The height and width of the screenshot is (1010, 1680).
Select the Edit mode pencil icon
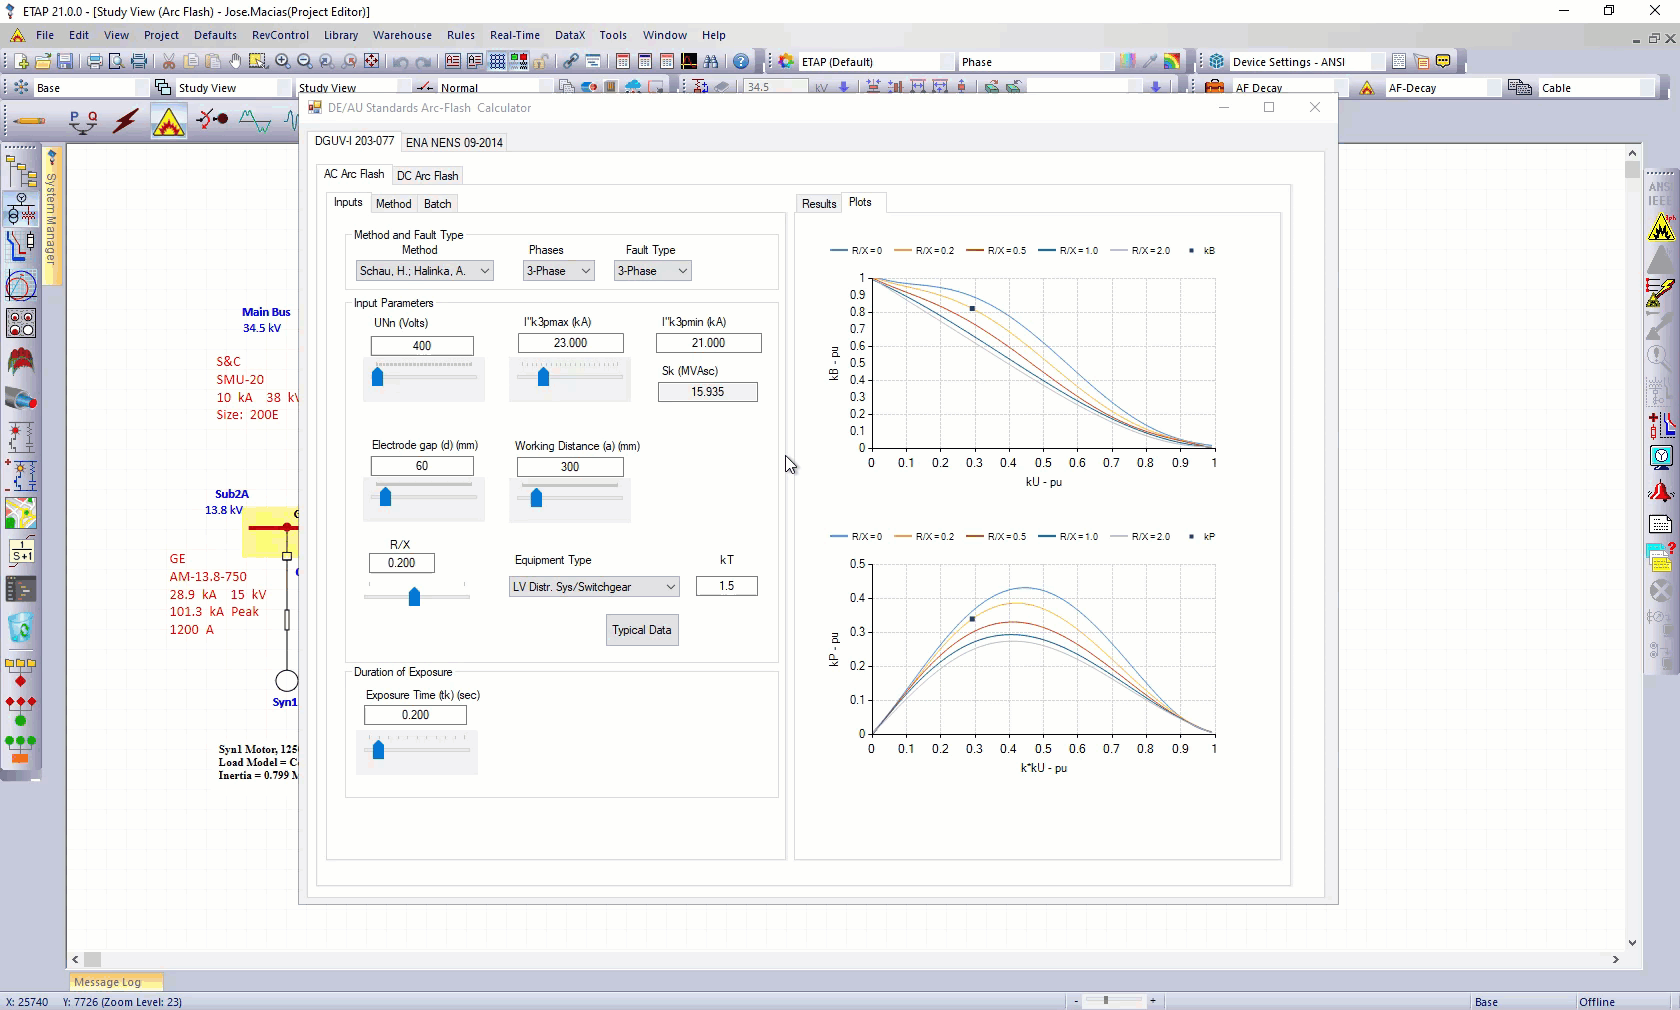coord(29,122)
